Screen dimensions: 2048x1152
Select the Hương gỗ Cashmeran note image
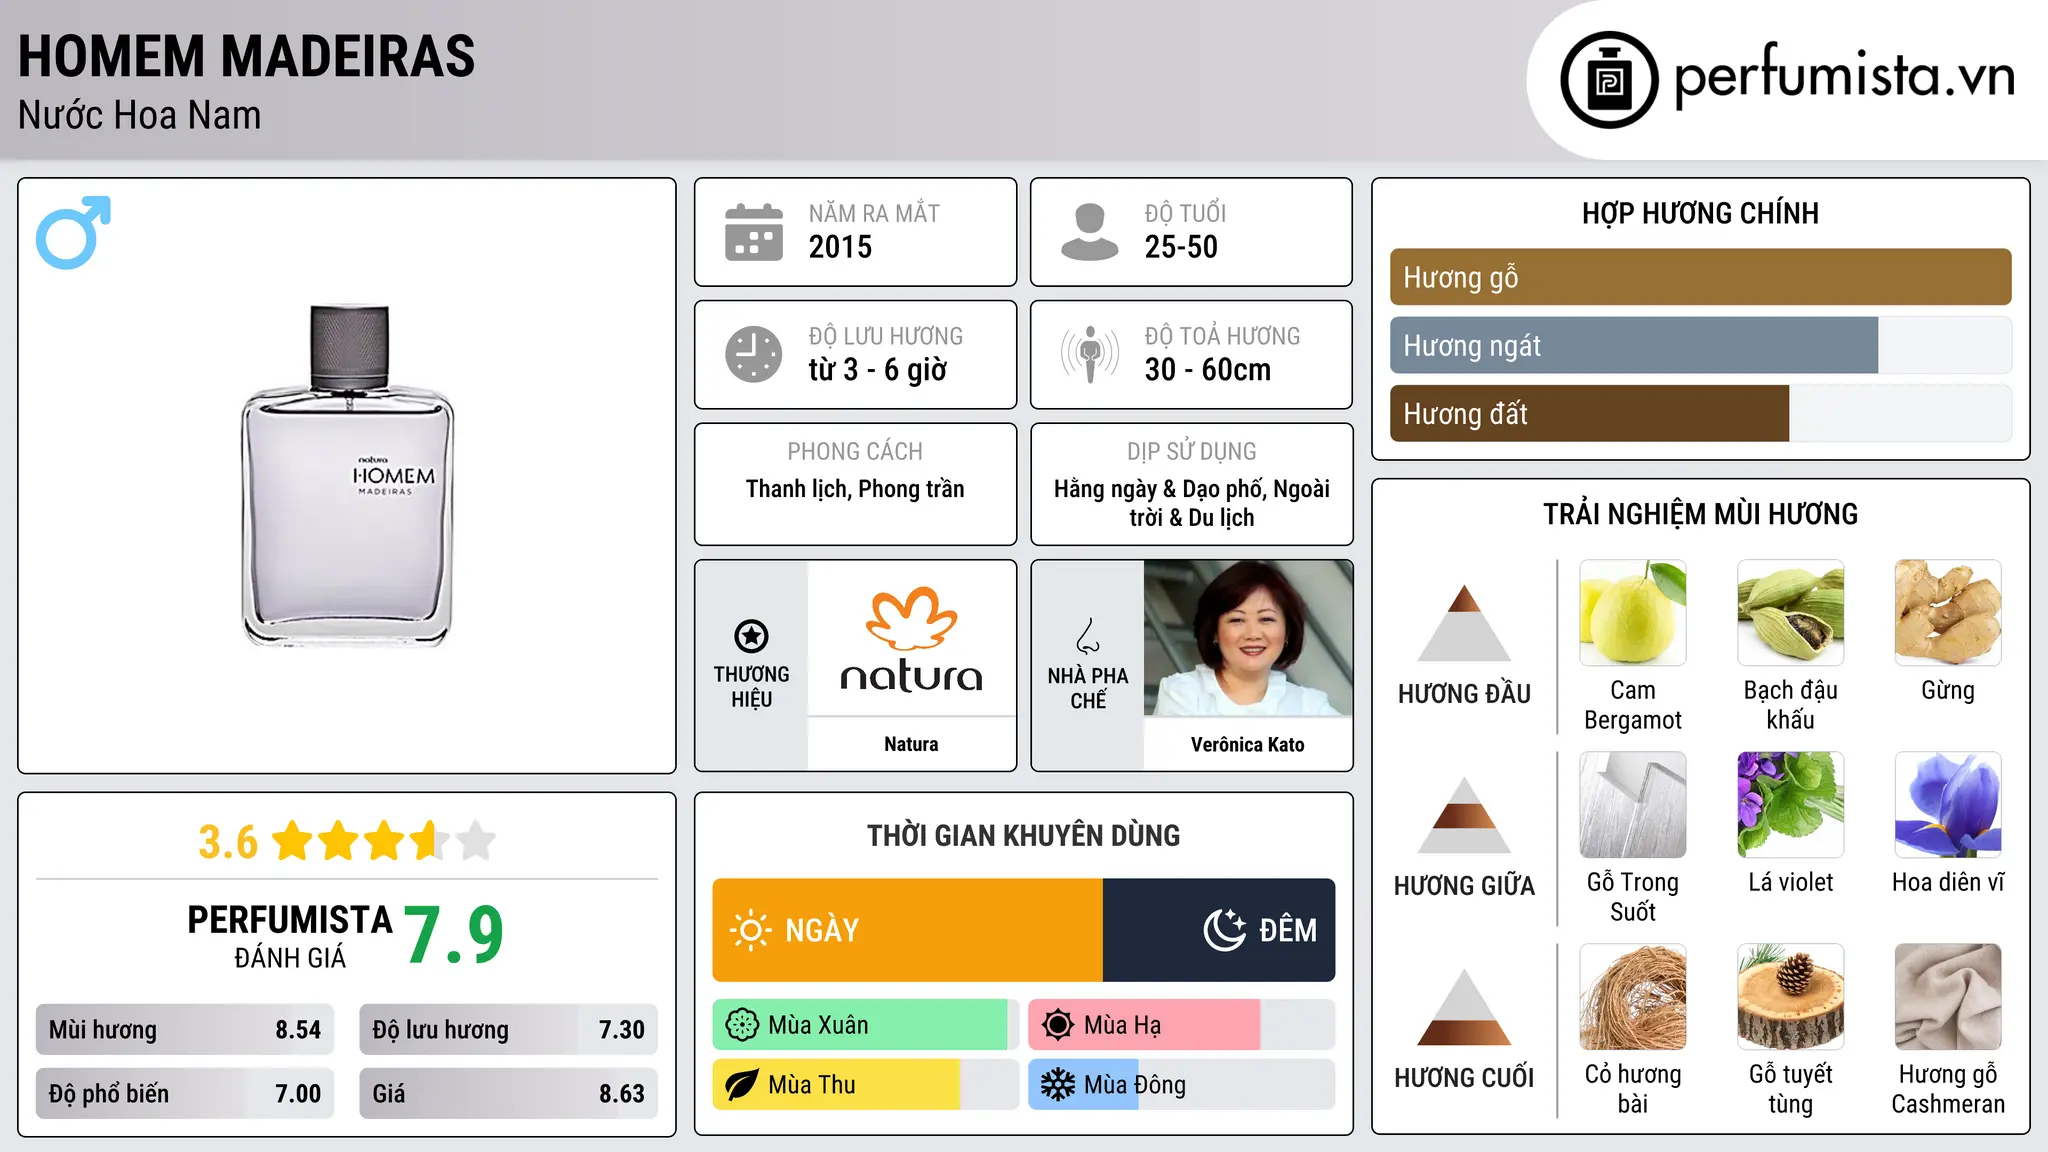[x=1948, y=997]
